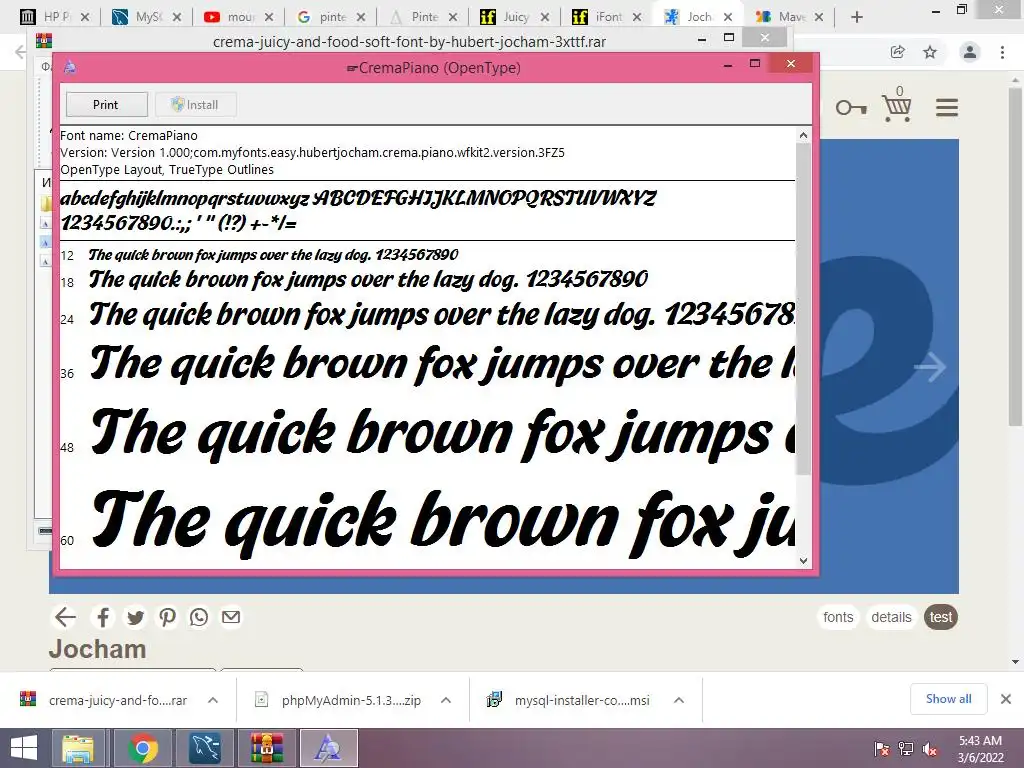Share page via WhatsApp icon

(x=199, y=617)
